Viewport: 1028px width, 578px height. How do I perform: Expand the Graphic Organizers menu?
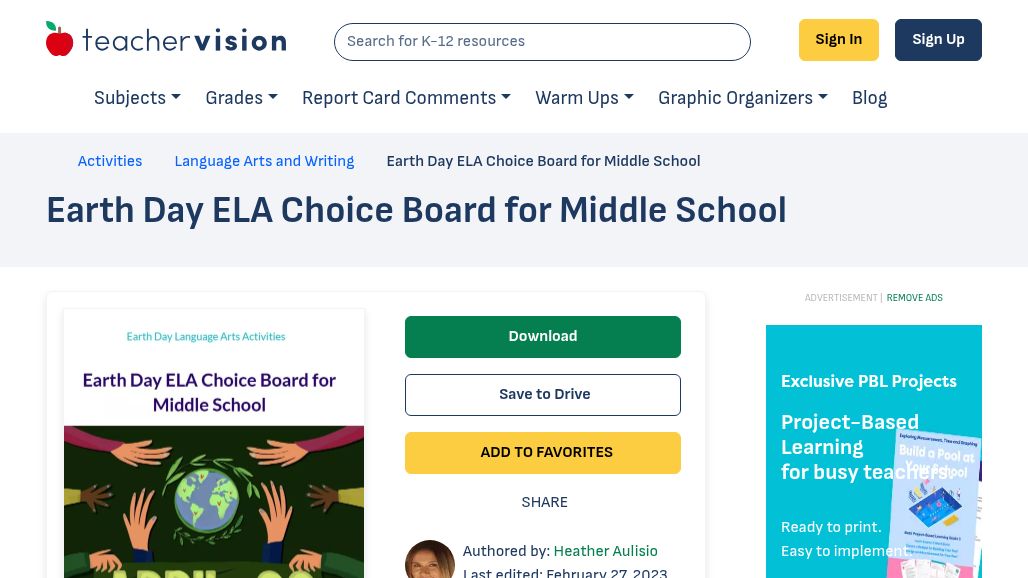pyautogui.click(x=742, y=98)
